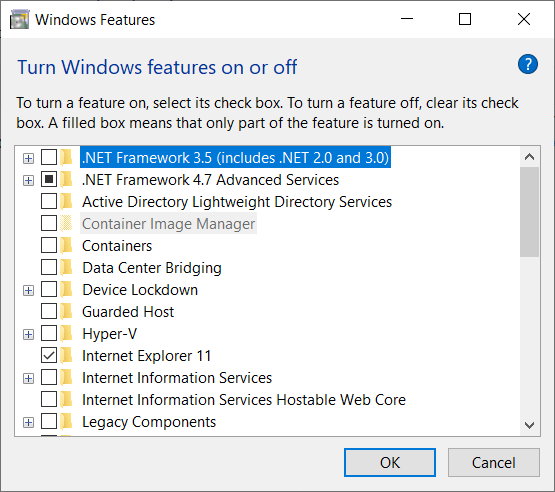The width and height of the screenshot is (555, 492).
Task: Click the folder icon beside Guarded Host
Action: point(66,311)
